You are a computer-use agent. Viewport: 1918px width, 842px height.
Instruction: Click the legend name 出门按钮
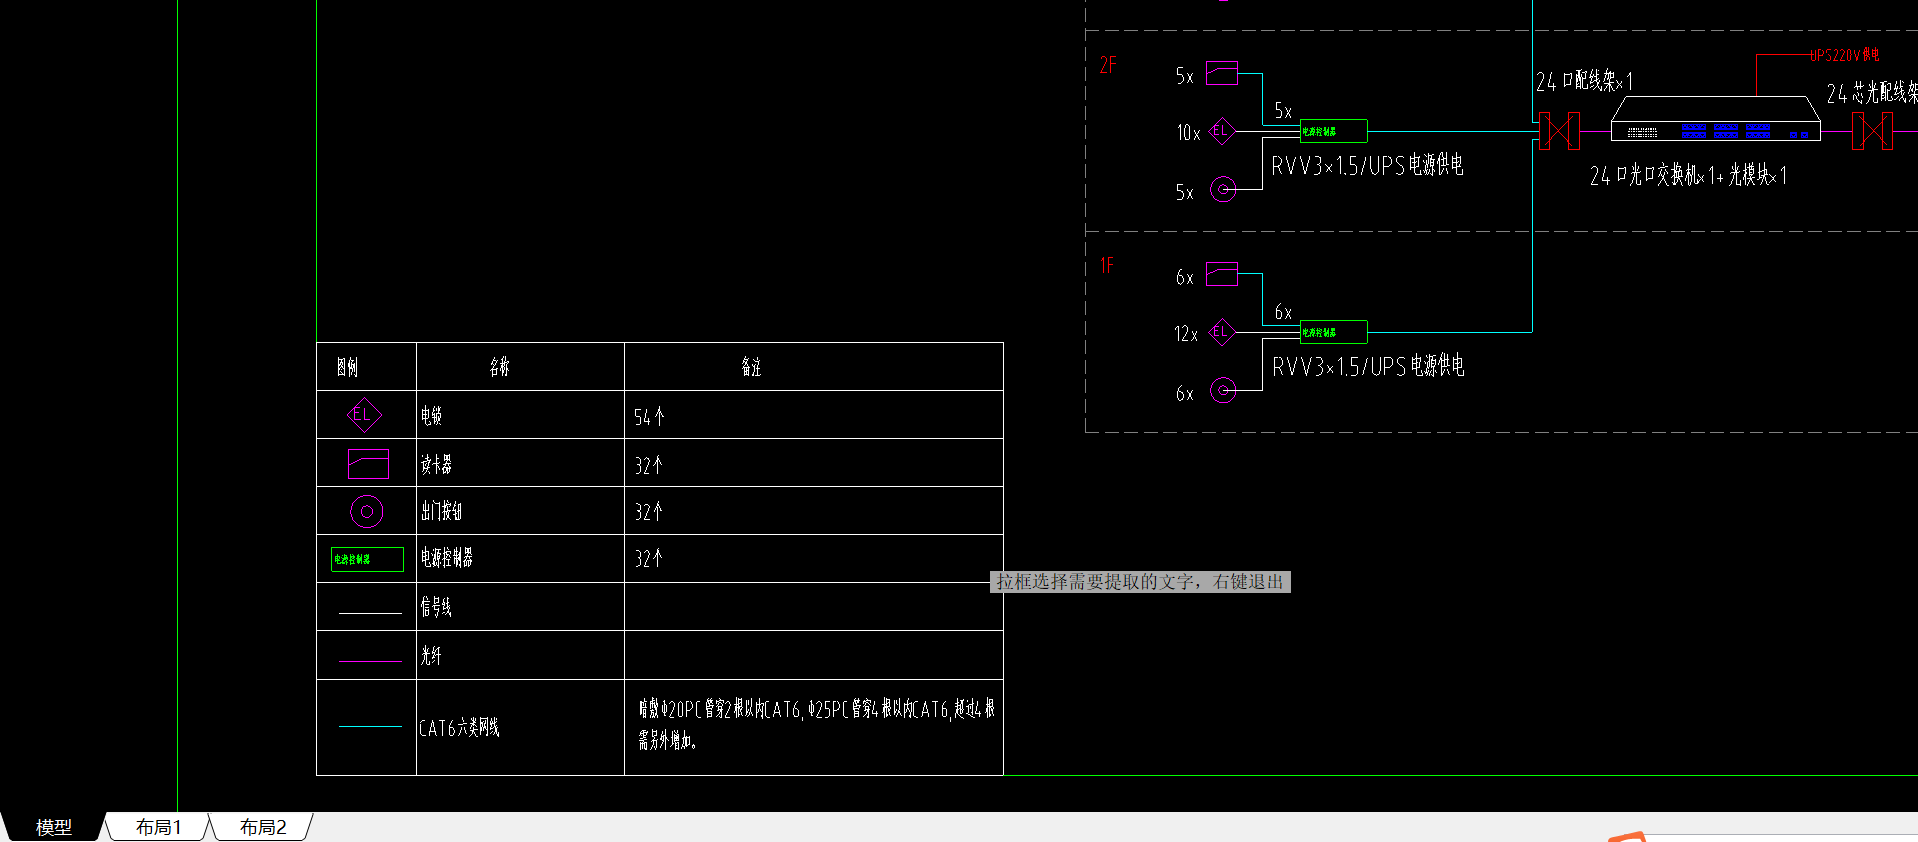coord(441,511)
